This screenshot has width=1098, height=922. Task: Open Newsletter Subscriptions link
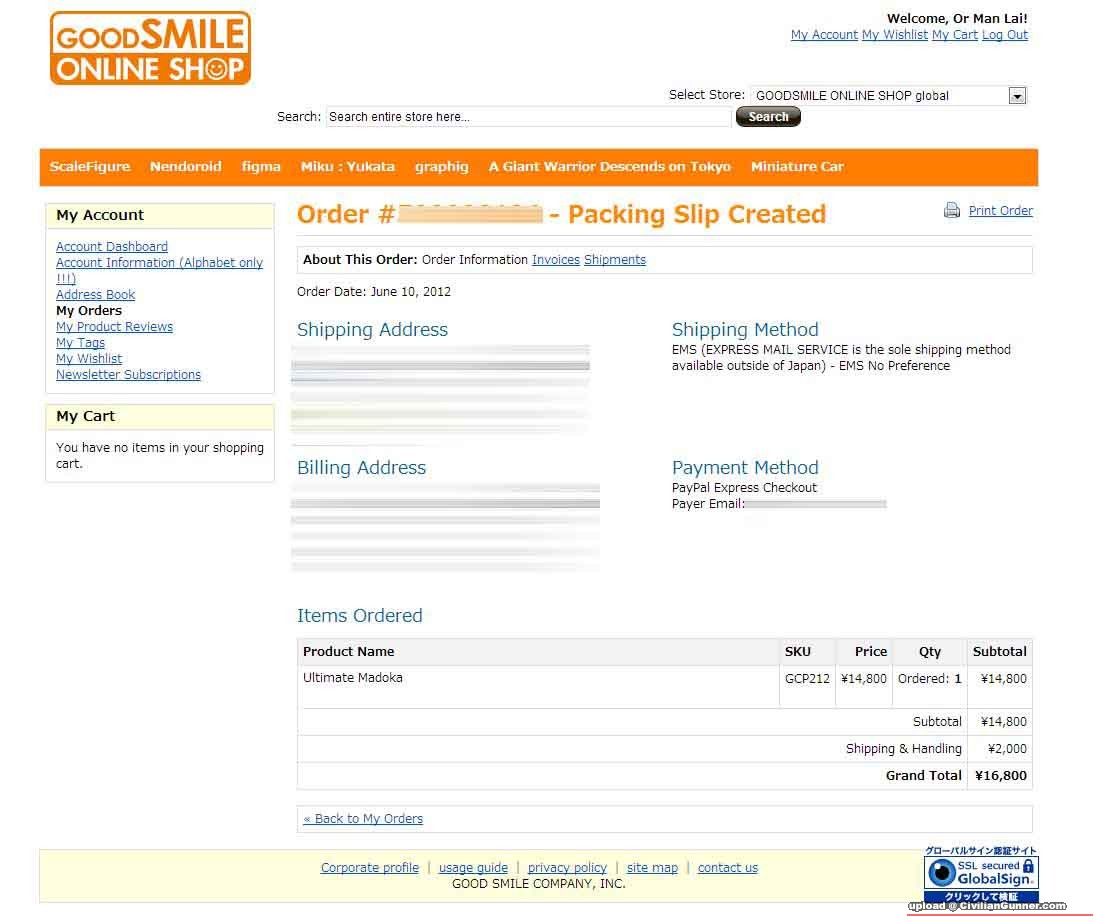pyautogui.click(x=128, y=375)
